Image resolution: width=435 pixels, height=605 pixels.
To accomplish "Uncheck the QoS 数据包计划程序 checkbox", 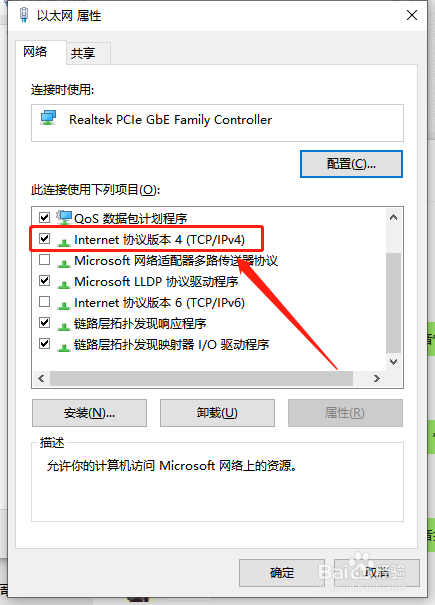I will pos(44,217).
